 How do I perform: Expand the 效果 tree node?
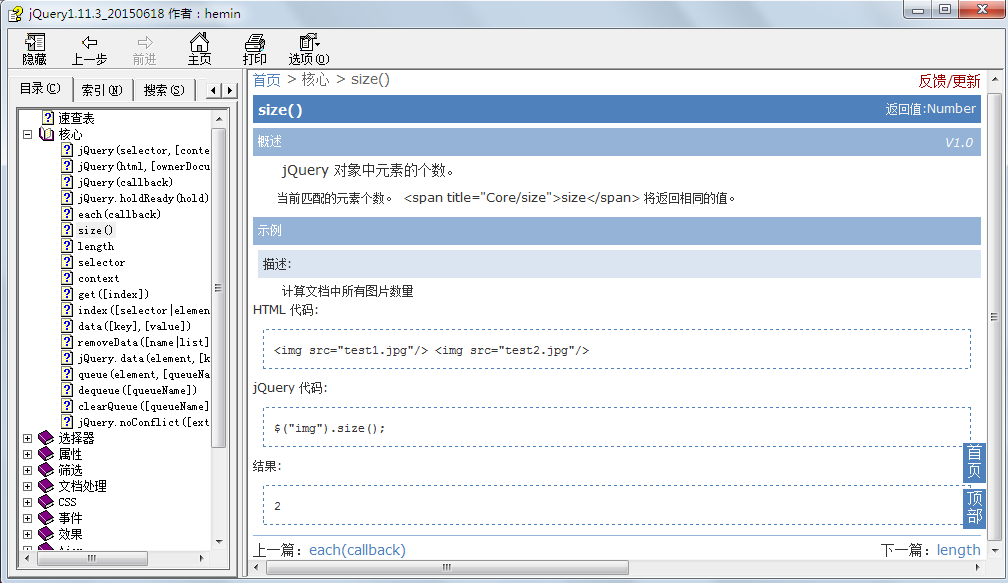(28, 535)
